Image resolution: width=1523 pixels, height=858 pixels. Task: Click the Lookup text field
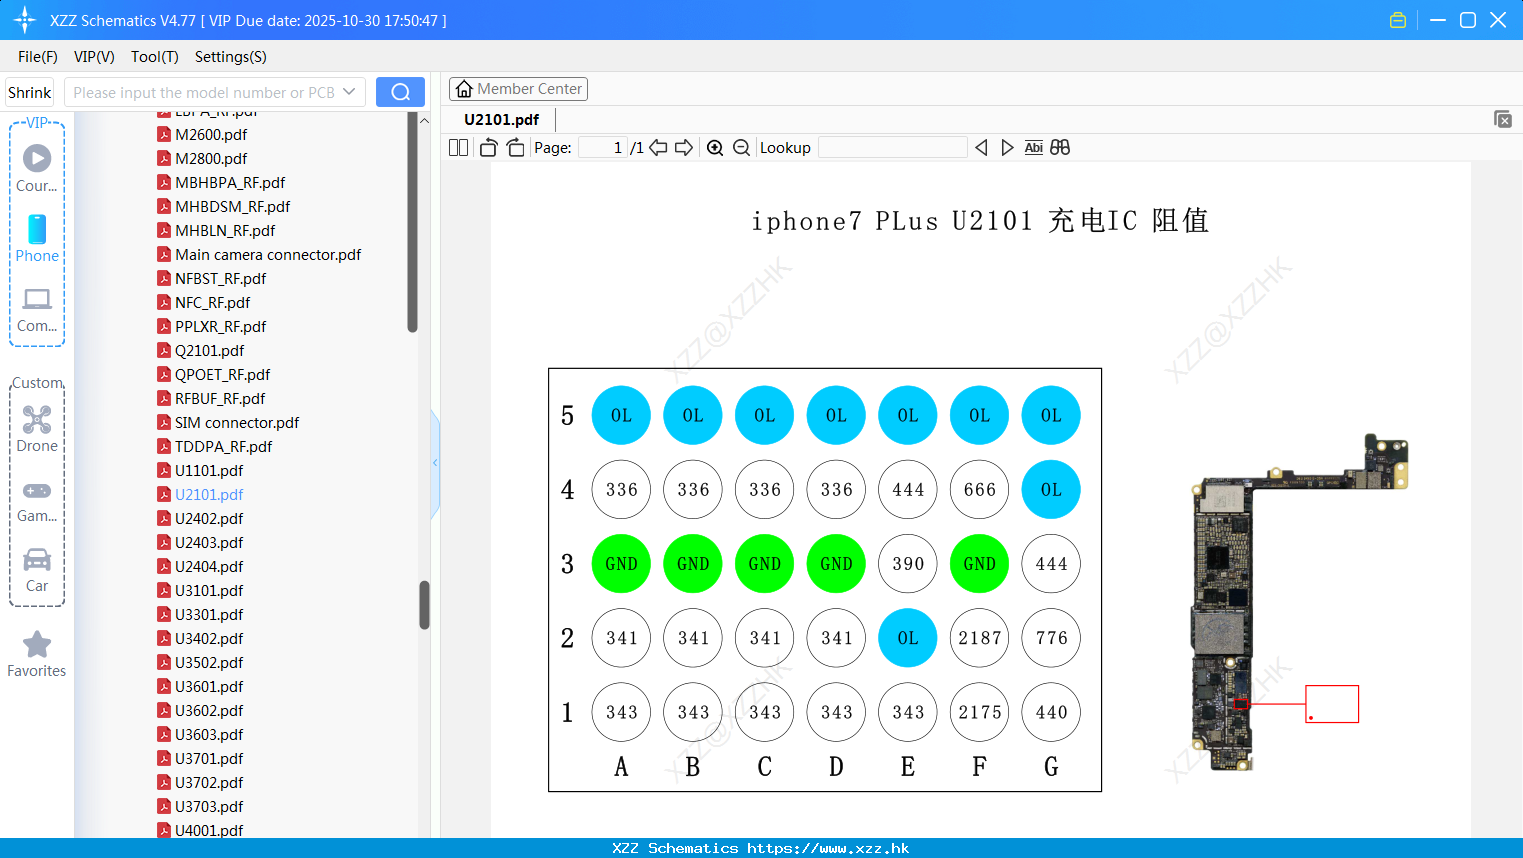point(892,147)
